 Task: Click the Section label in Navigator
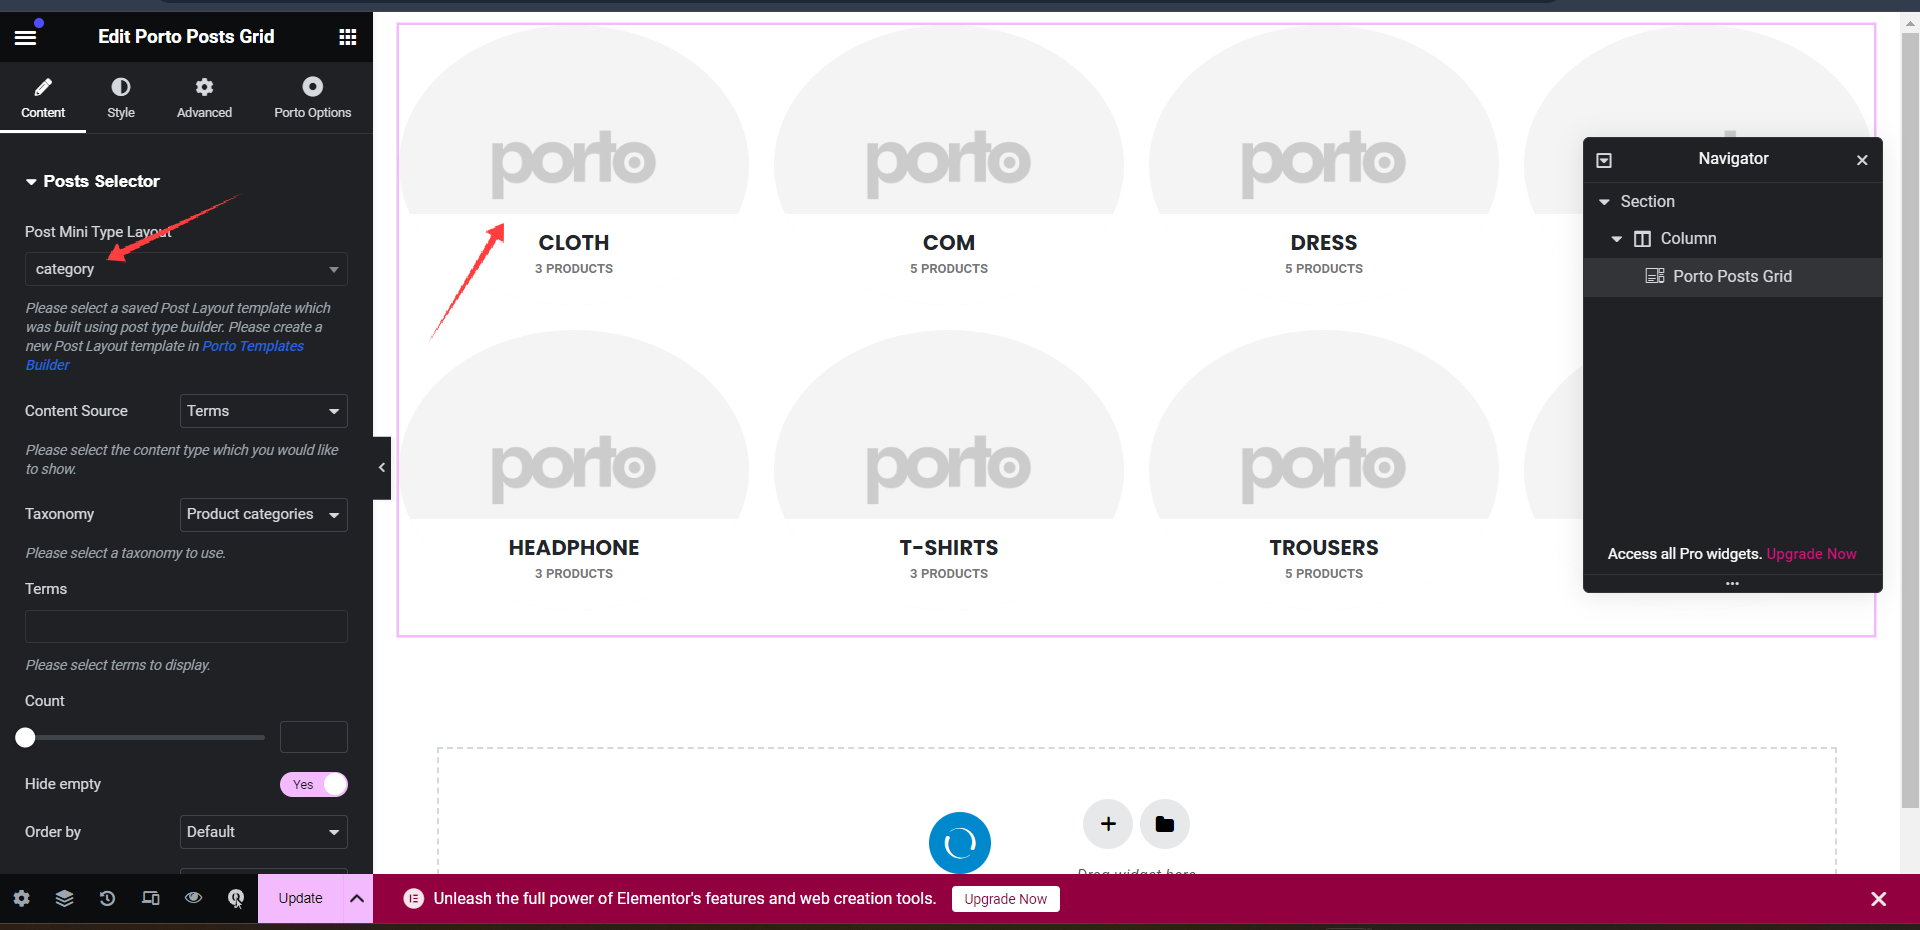click(x=1647, y=202)
